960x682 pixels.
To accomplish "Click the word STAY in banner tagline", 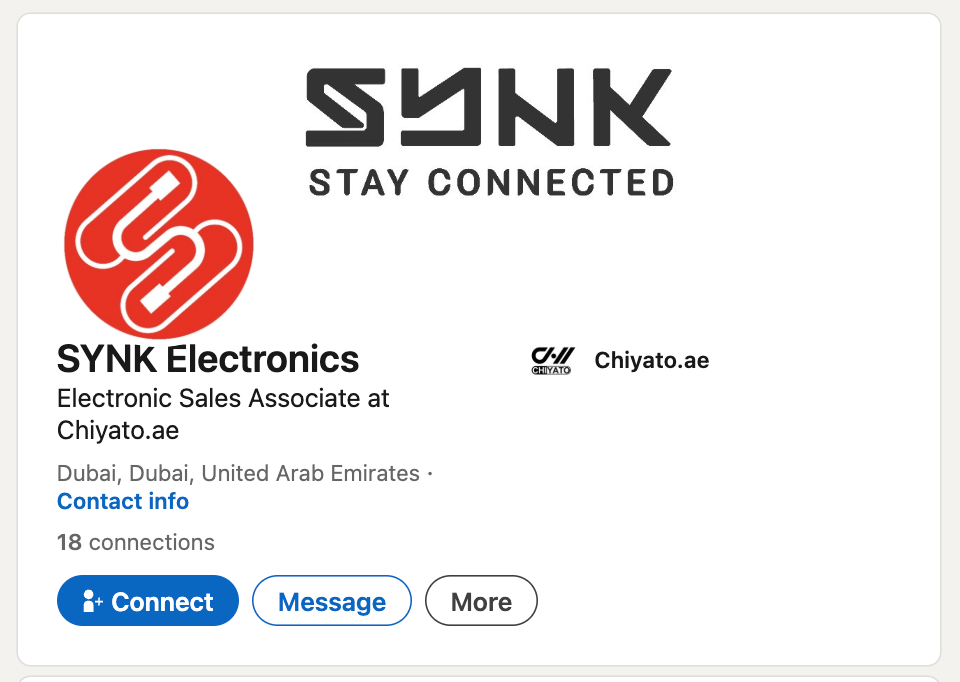I will [359, 183].
